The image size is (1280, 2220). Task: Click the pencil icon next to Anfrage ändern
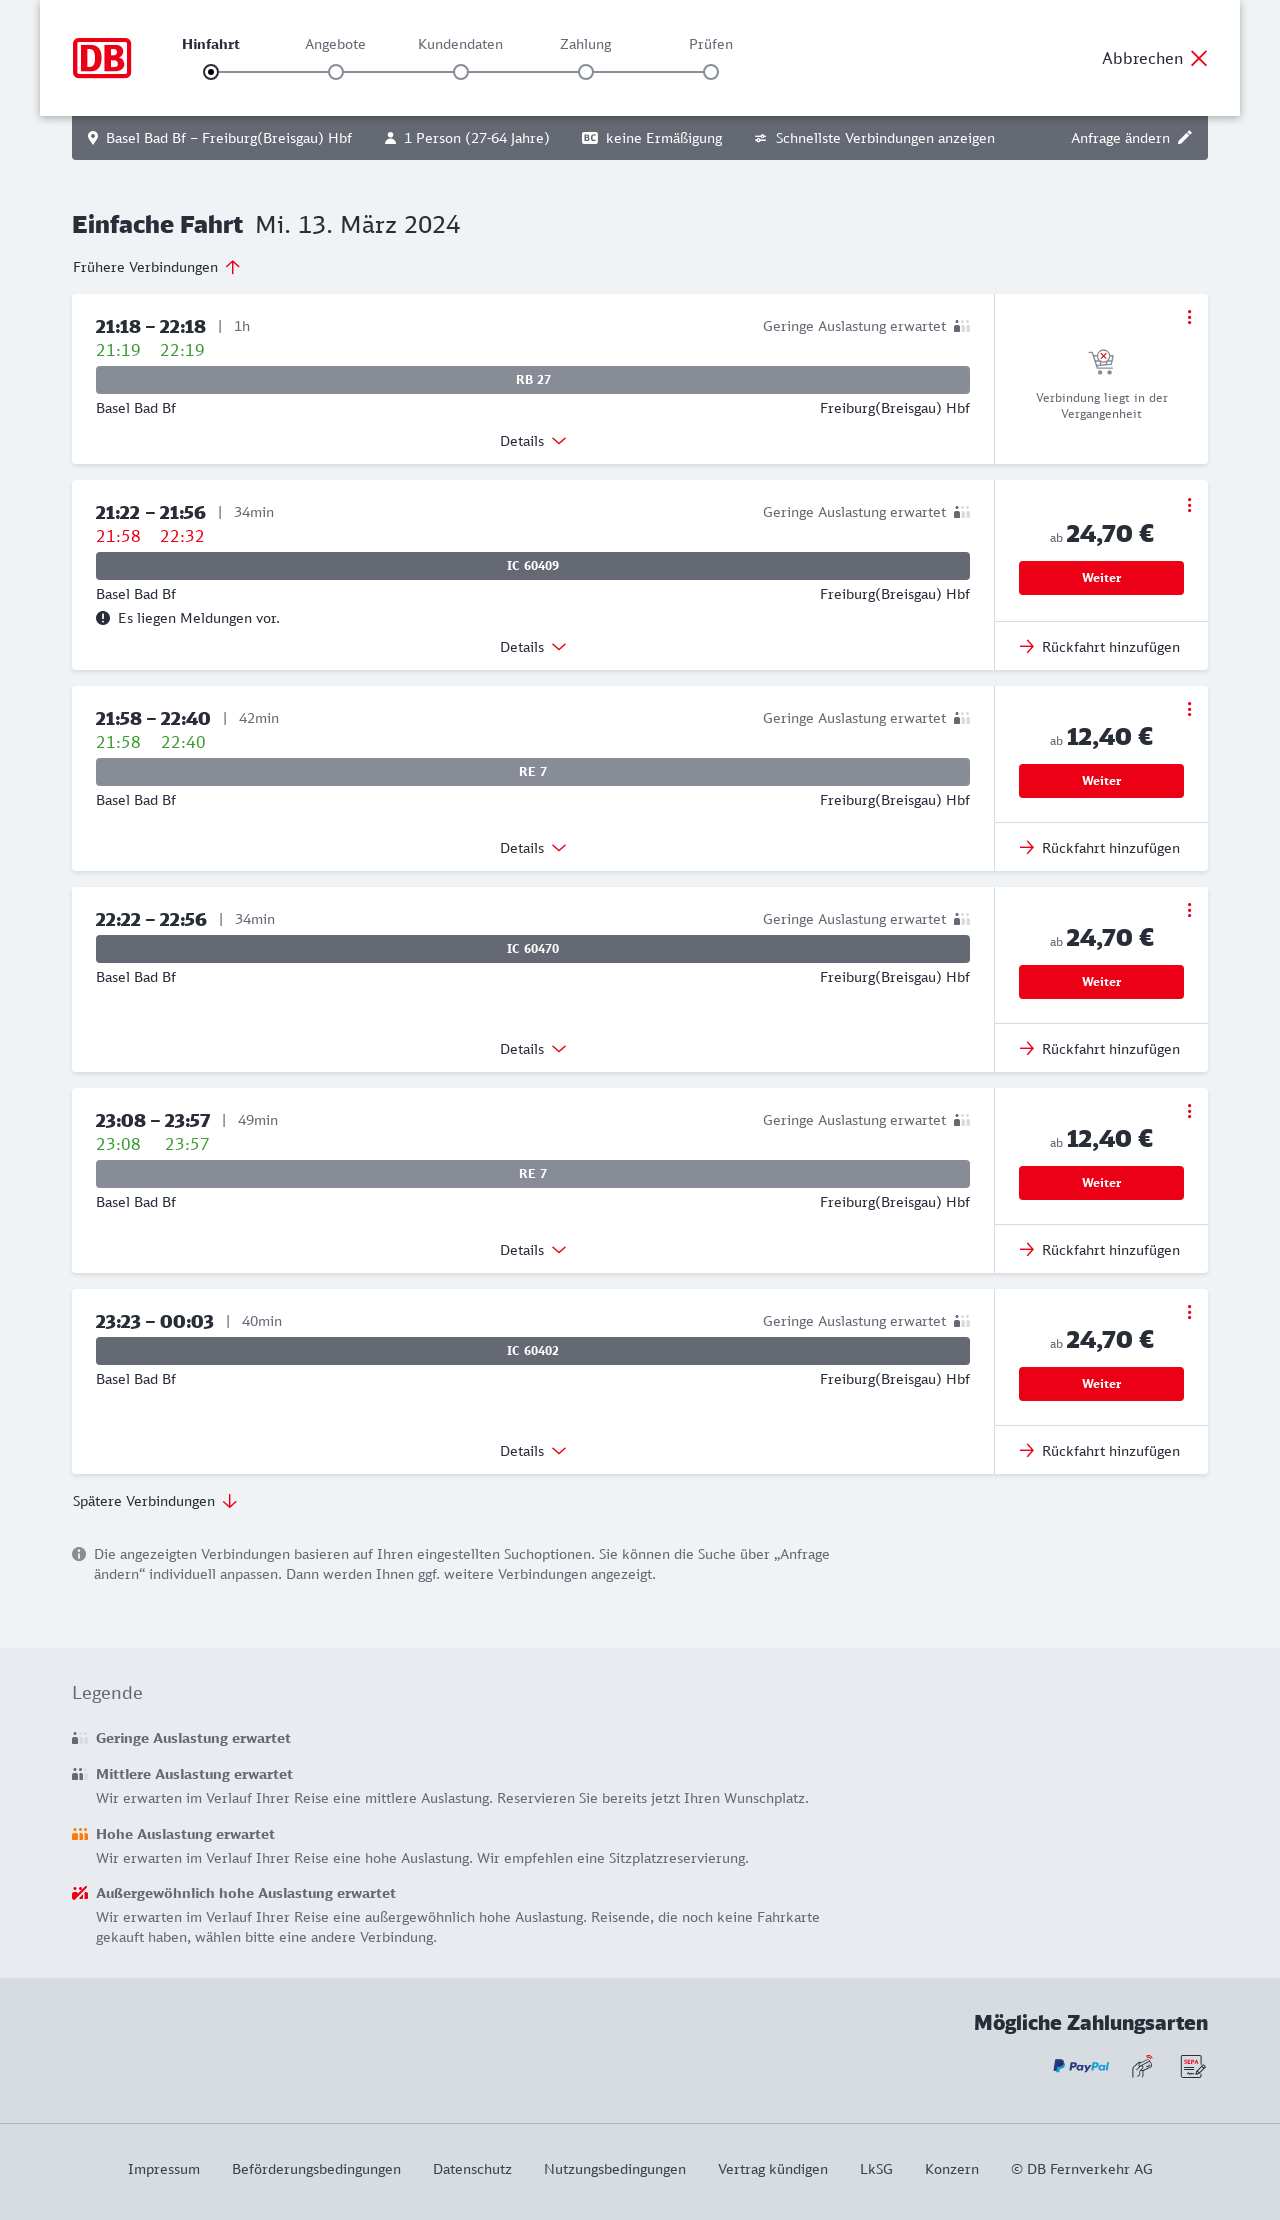1185,138
